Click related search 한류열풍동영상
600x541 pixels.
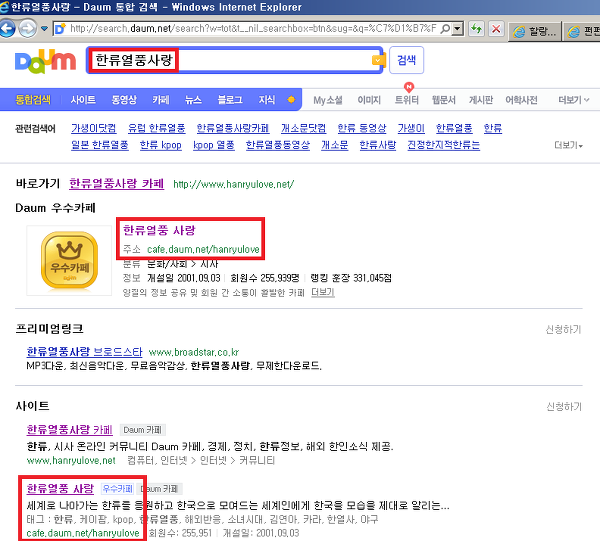[x=278, y=145]
